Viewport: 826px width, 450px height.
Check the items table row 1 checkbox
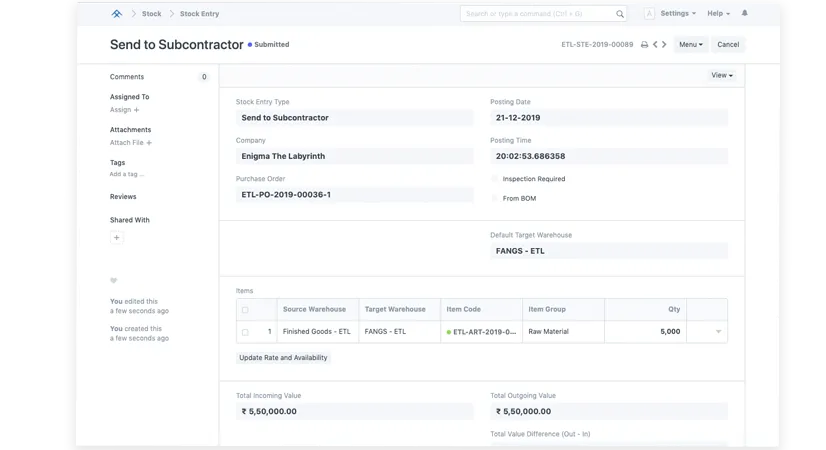(x=245, y=332)
